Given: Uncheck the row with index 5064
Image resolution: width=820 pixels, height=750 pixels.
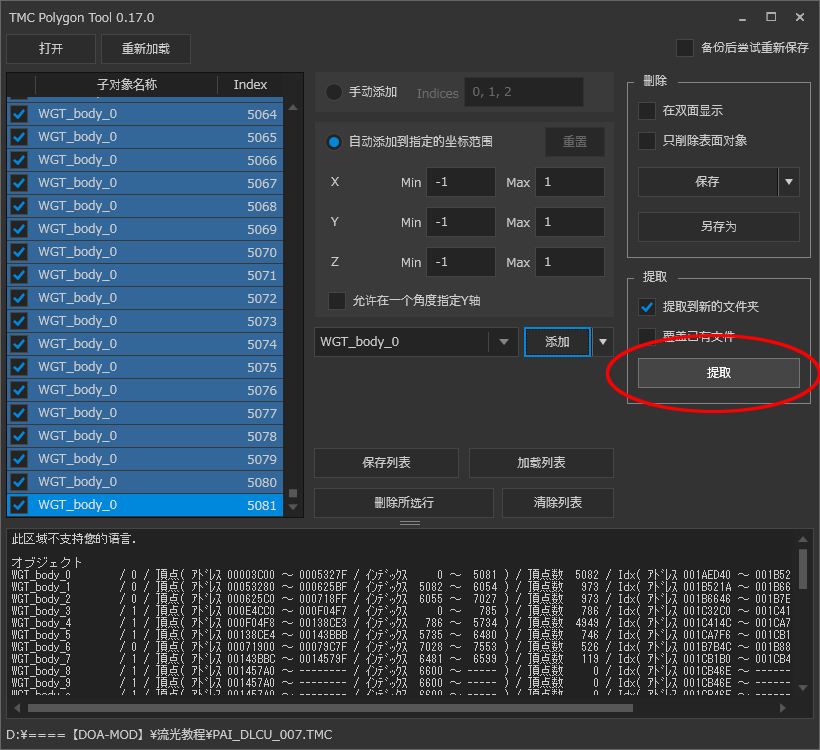Looking at the screenshot, I should tap(19, 114).
